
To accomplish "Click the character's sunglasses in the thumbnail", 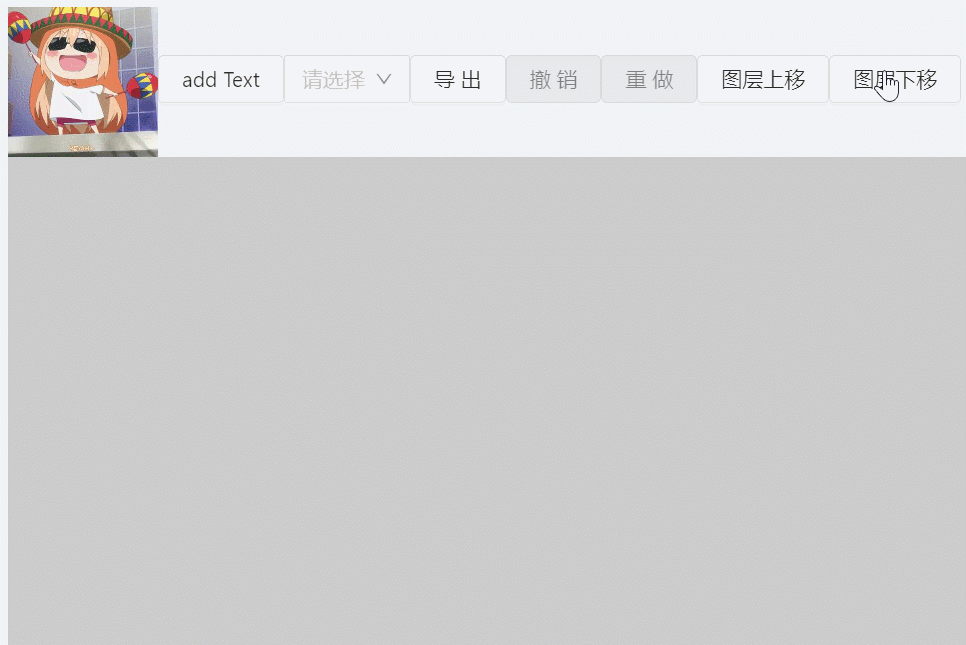I will (73, 44).
